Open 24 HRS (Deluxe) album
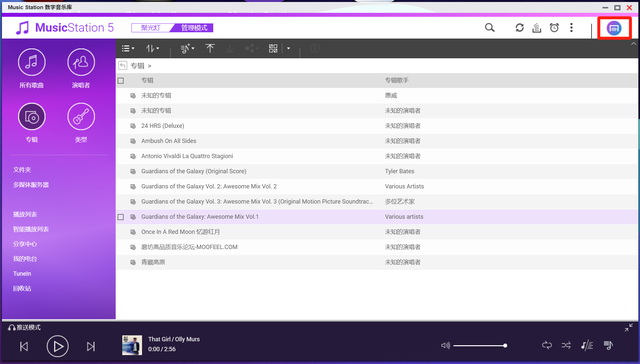Image resolution: width=640 pixels, height=364 pixels. [162, 126]
